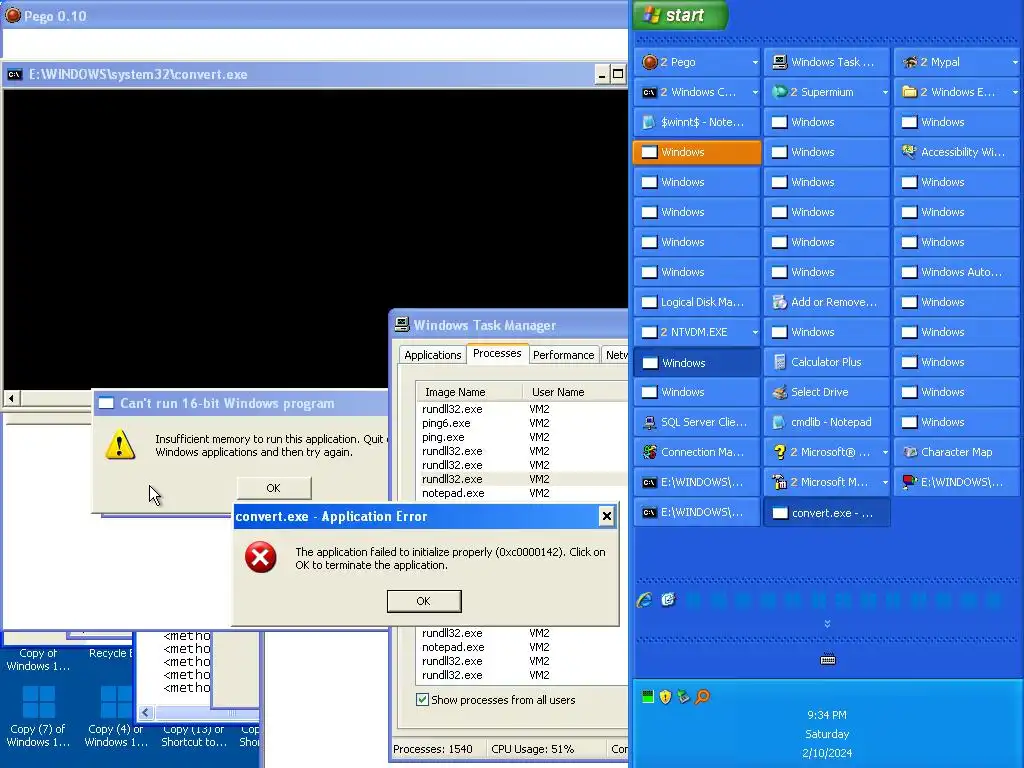Click the language bar keyboard icon
This screenshot has width=1024, height=768.
tap(827, 660)
